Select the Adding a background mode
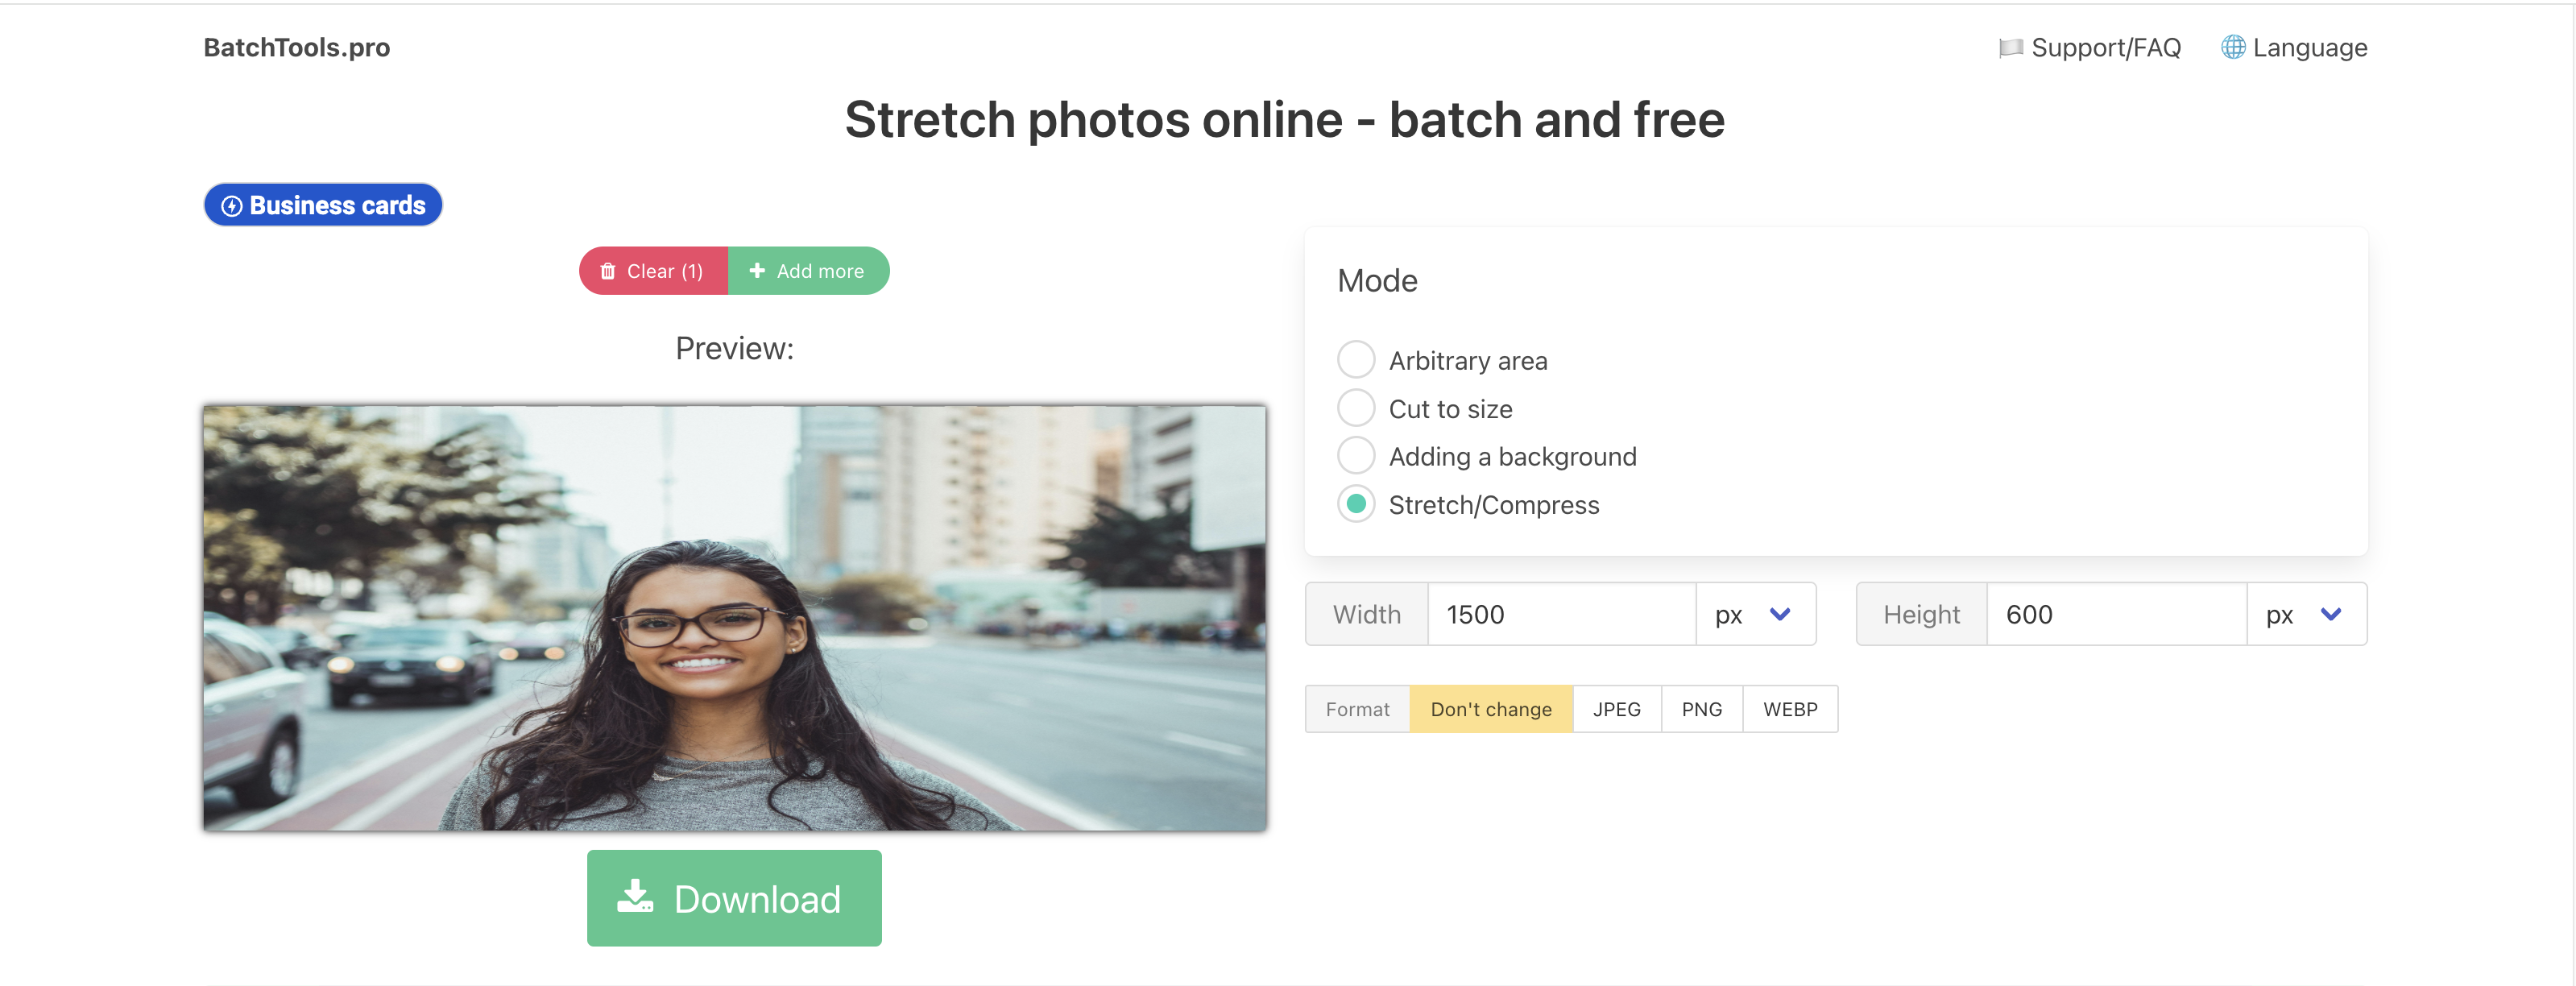Viewport: 2576px width, 986px height. pyautogui.click(x=1356, y=455)
